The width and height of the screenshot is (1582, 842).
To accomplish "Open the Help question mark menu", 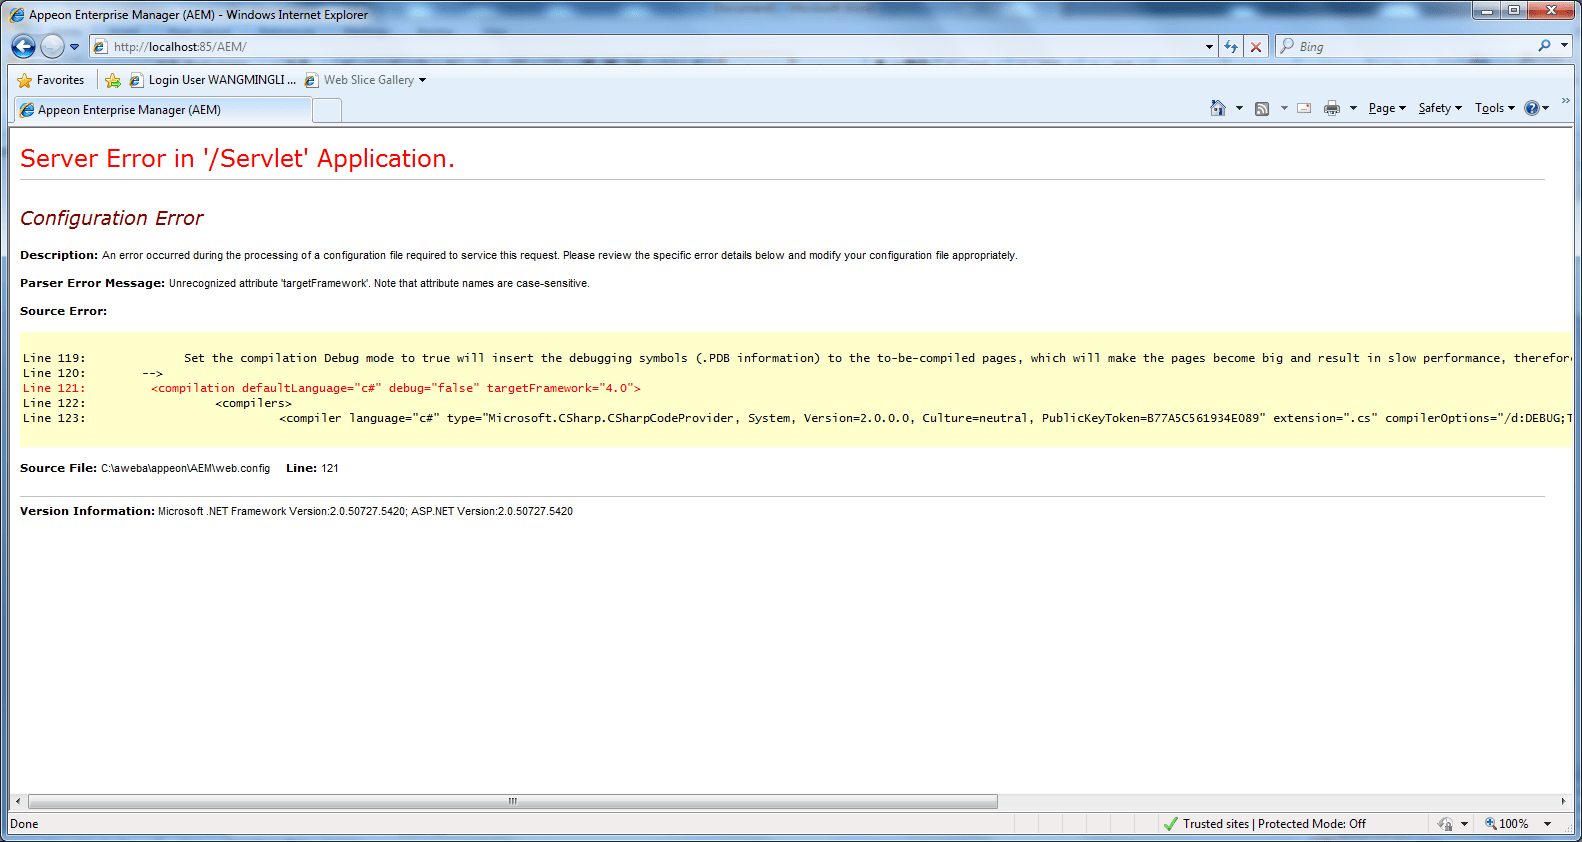I will (x=1537, y=108).
